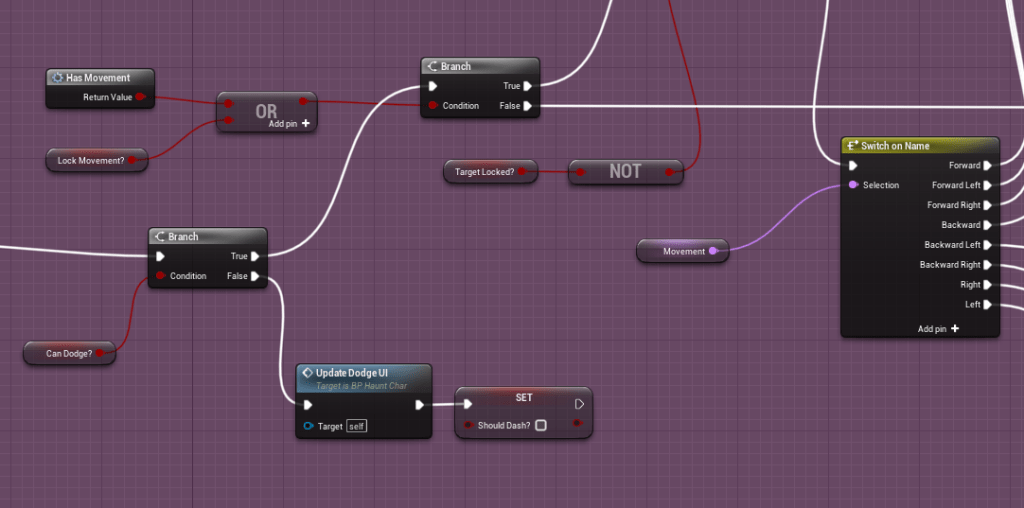
Task: Click the Target pin on Update Dodge UI
Action: [308, 426]
